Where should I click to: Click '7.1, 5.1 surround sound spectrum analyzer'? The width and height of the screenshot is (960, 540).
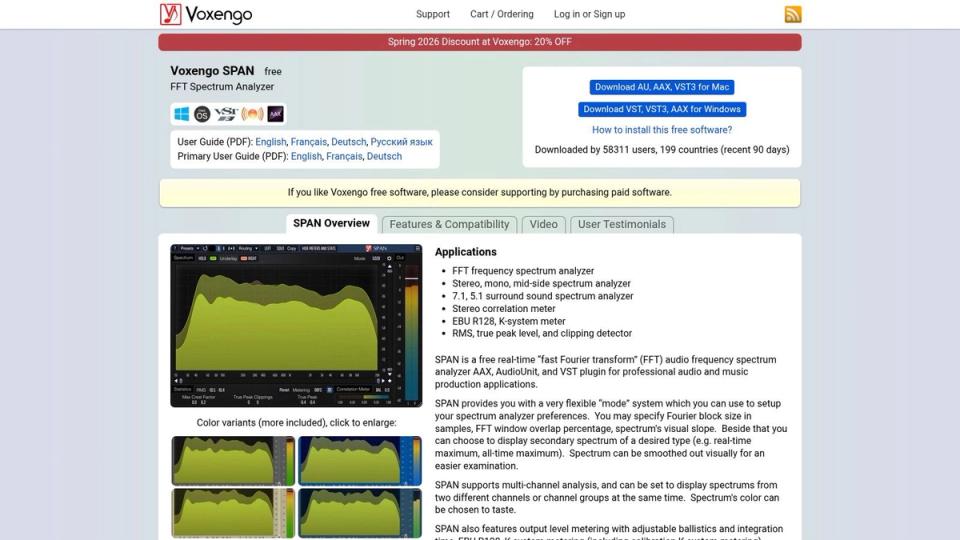point(542,296)
